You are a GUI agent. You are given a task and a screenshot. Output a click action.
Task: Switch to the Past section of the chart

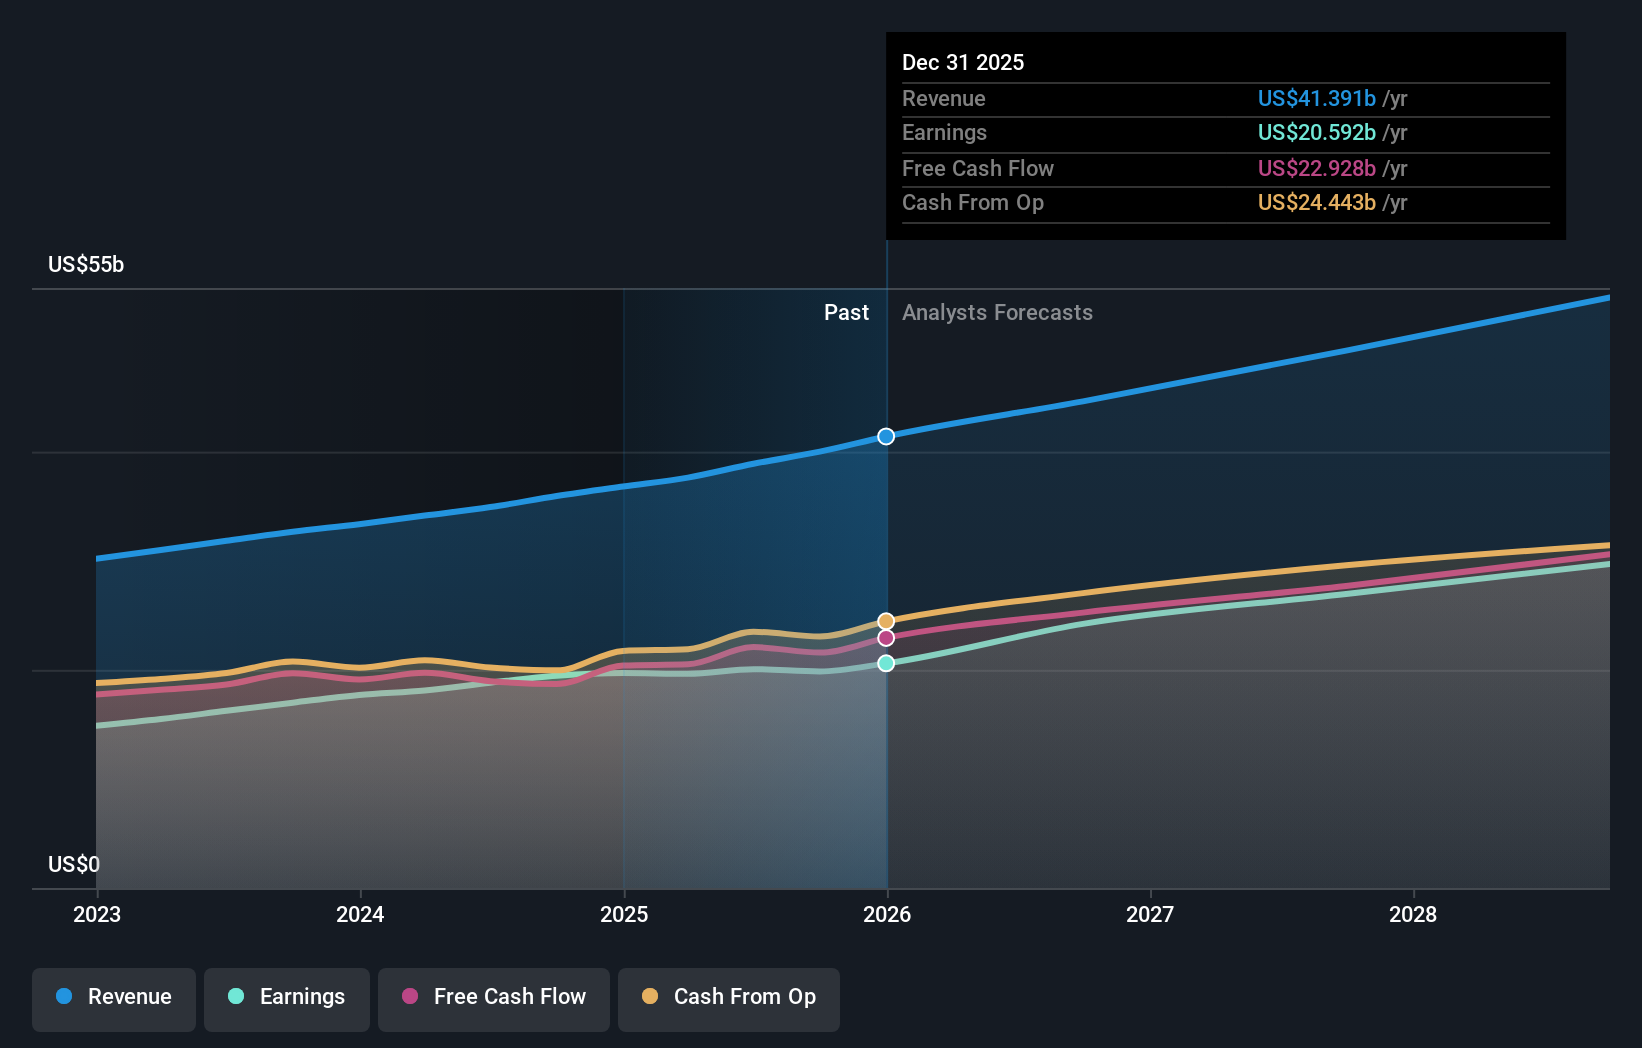point(847,312)
